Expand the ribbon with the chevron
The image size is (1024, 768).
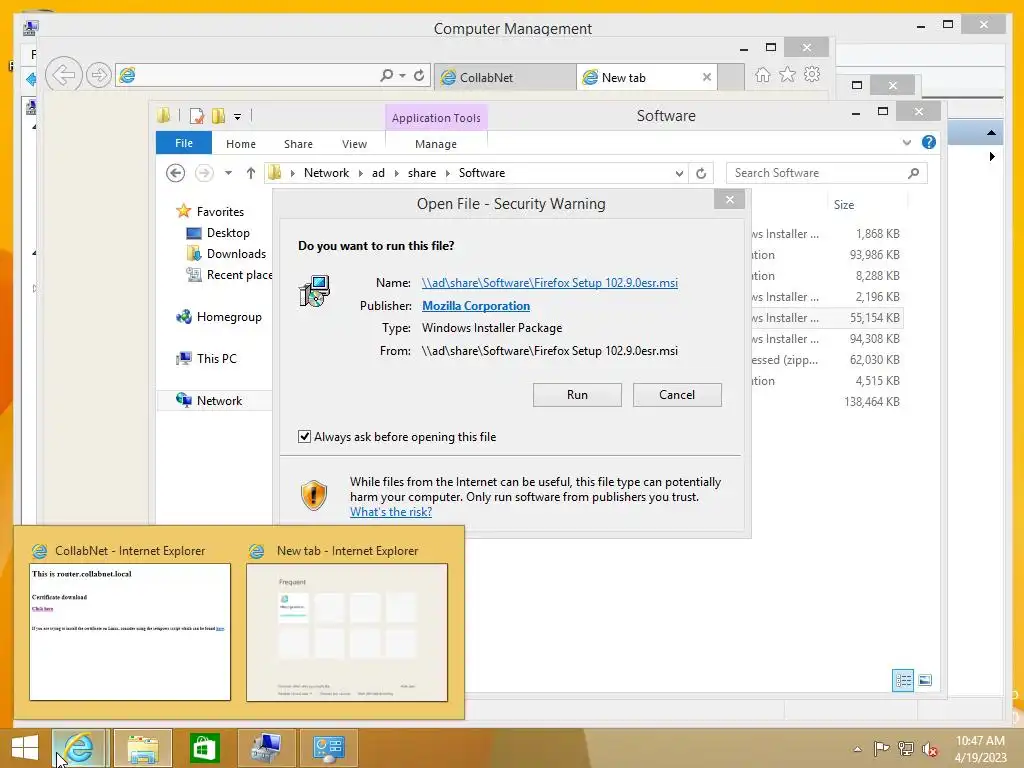point(906,142)
